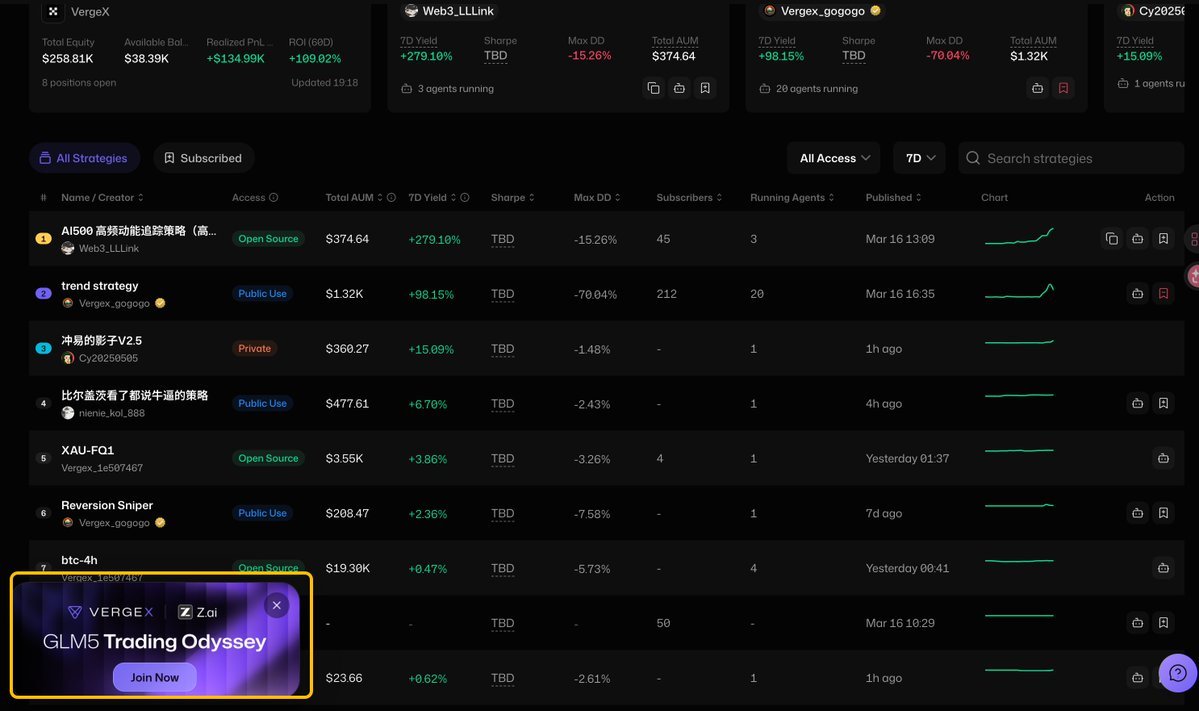Copy the AI500 strategy in table row
Viewport: 1199px width, 711px height.
coord(1112,239)
